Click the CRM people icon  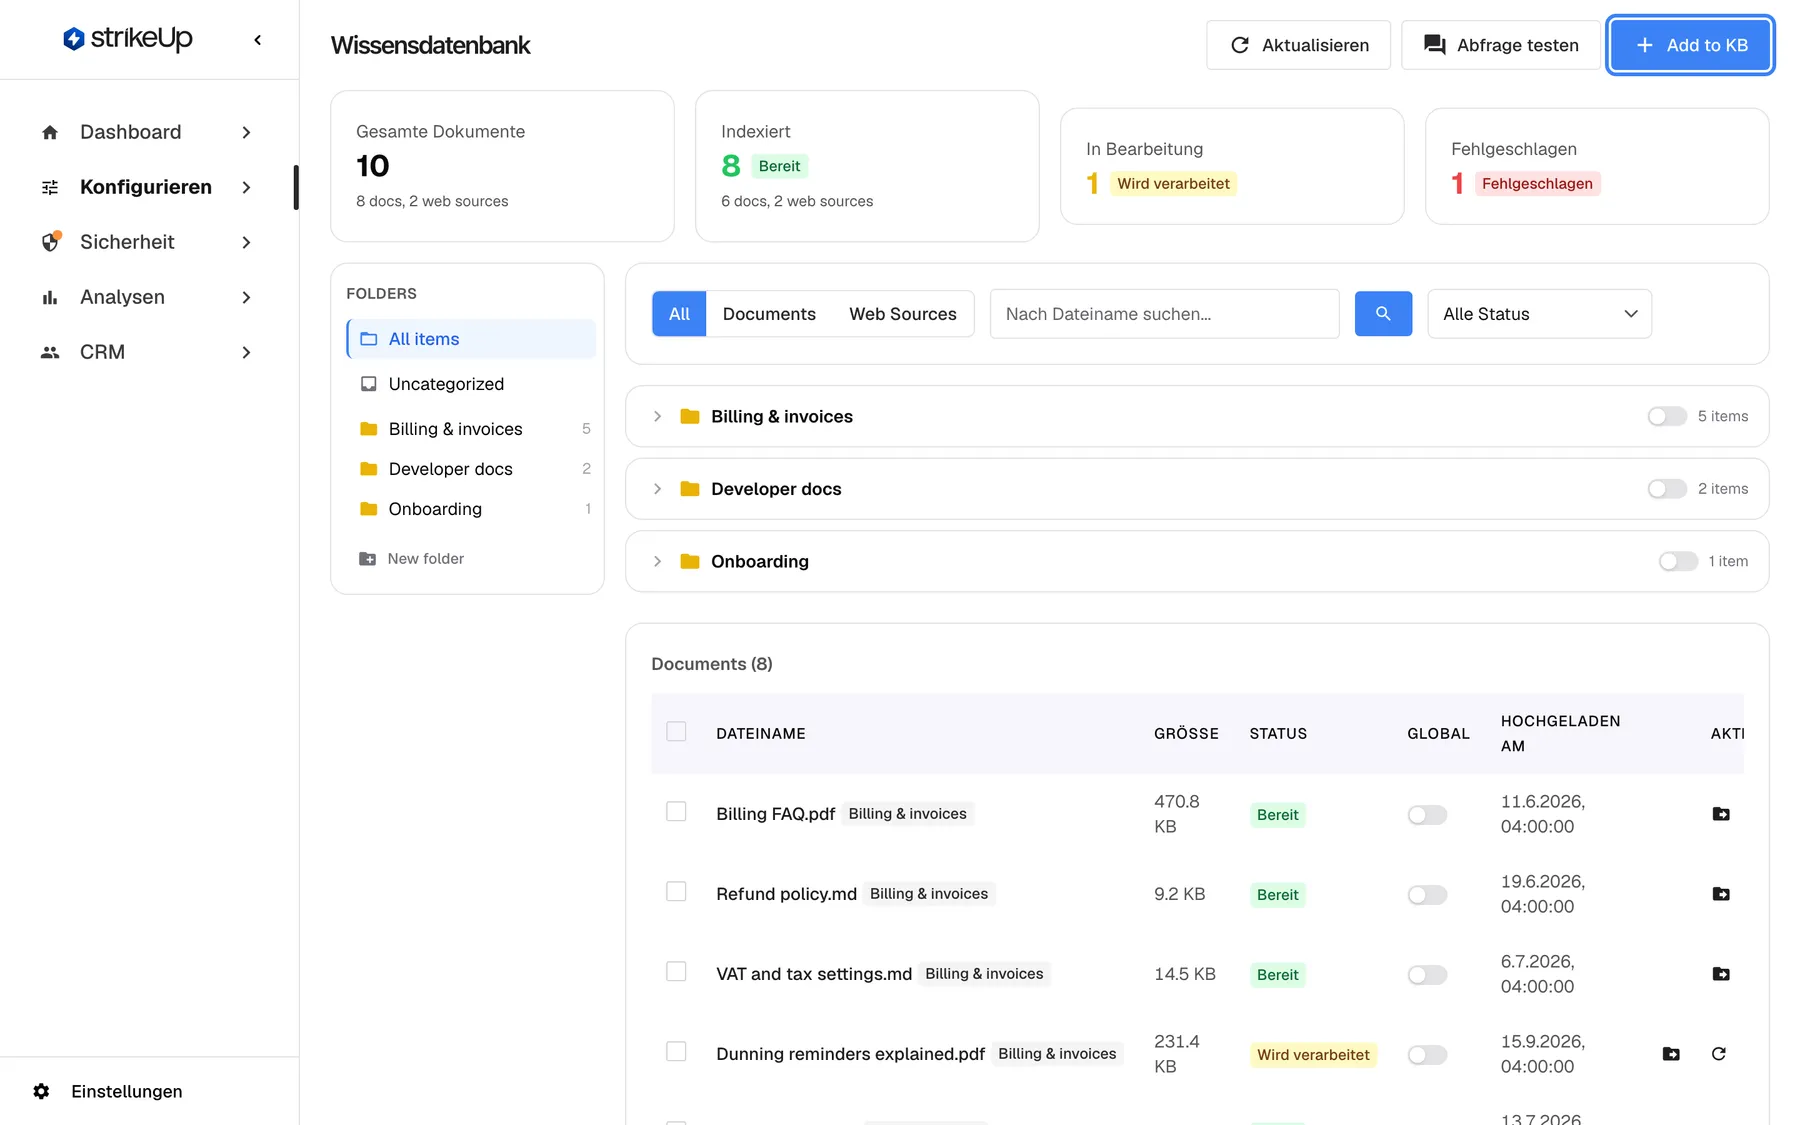point(50,352)
